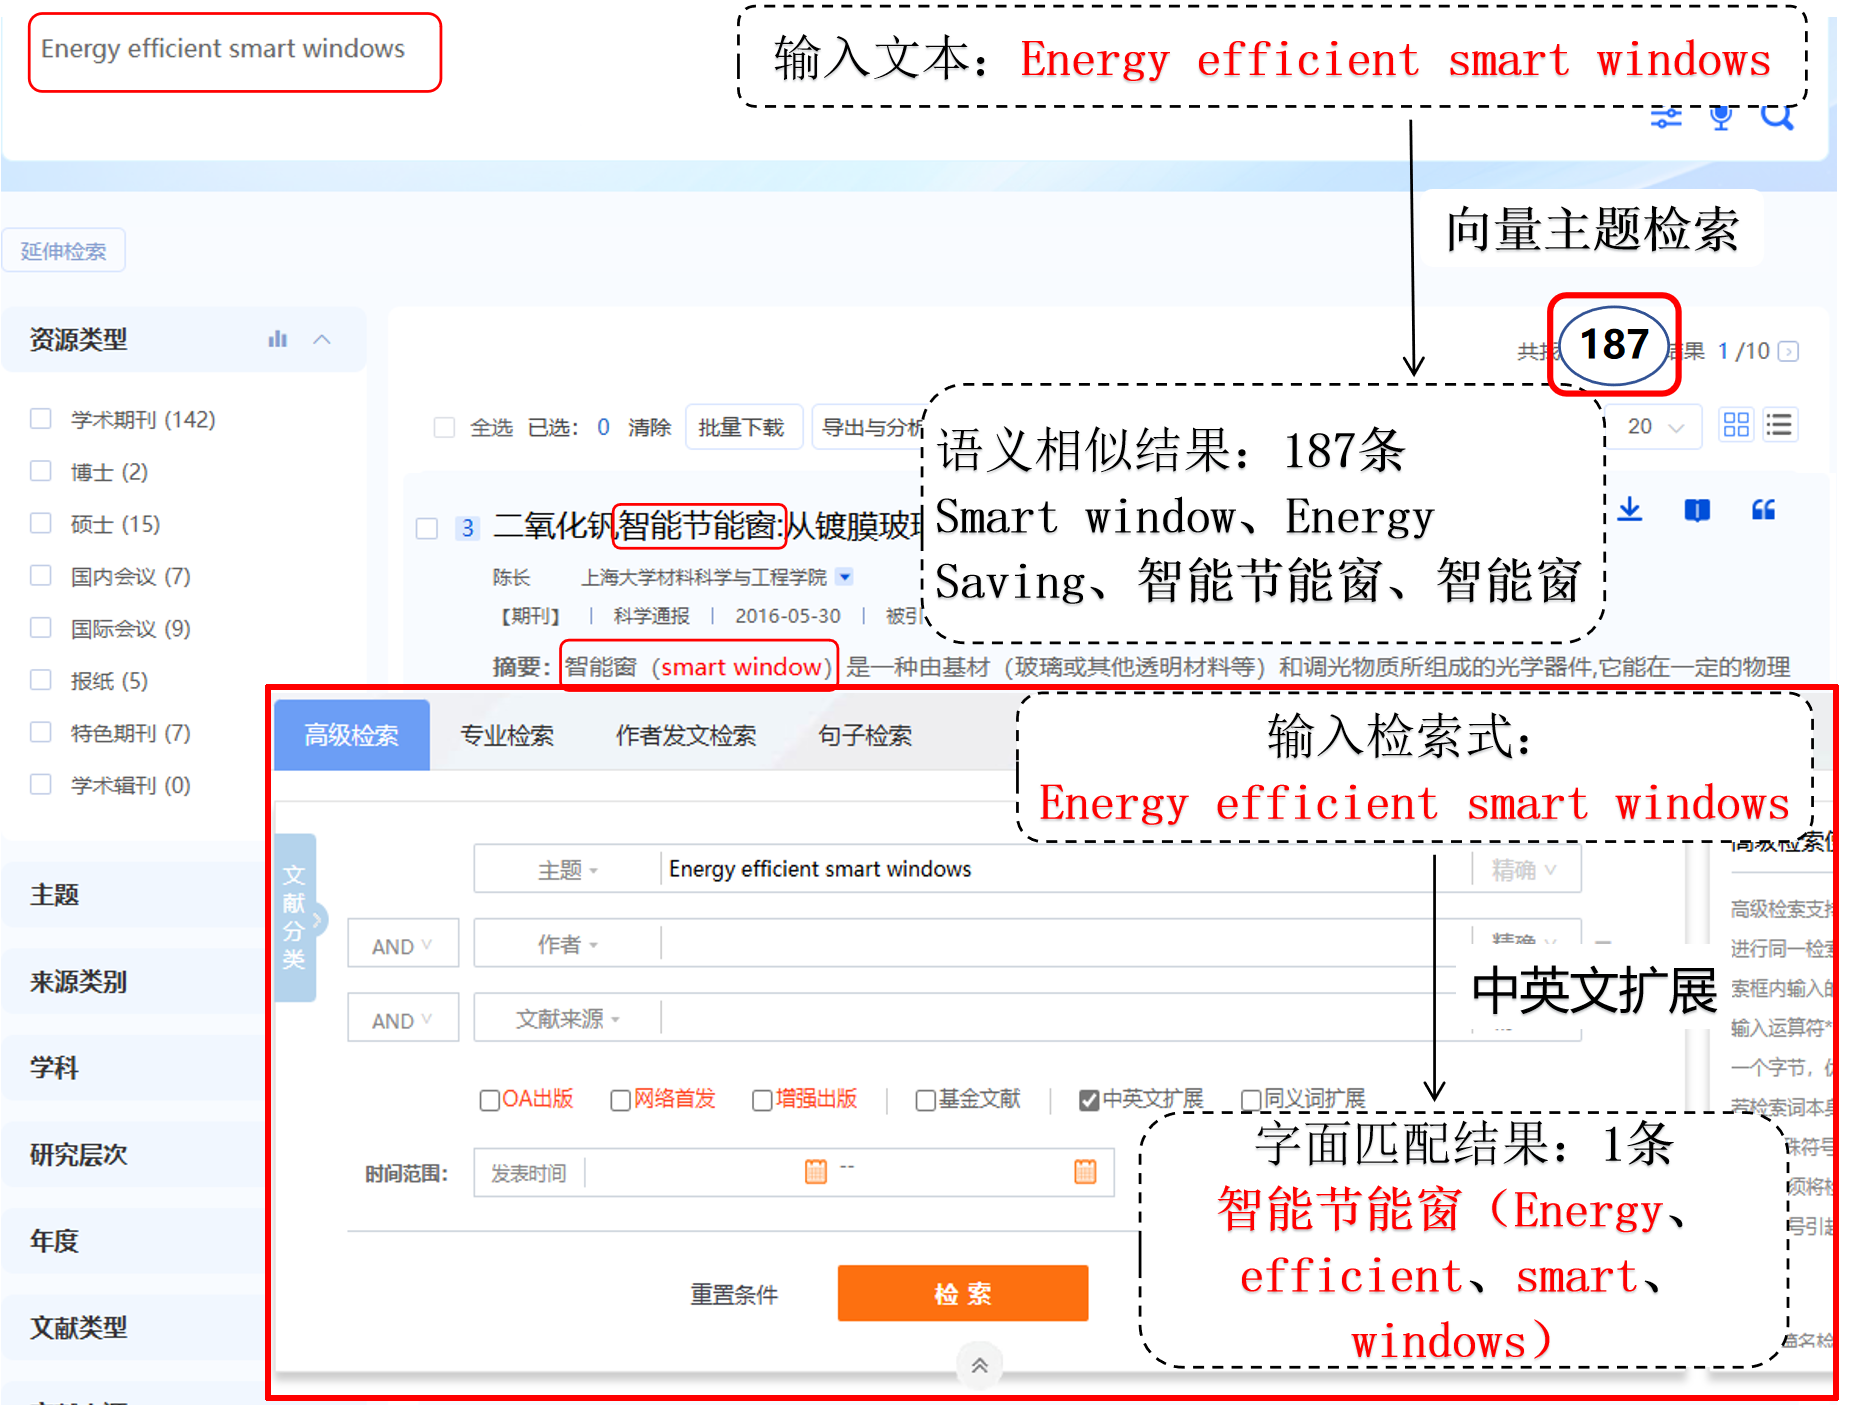Click the Energy efficient smart windows search box
1860x1419 pixels.
click(234, 51)
